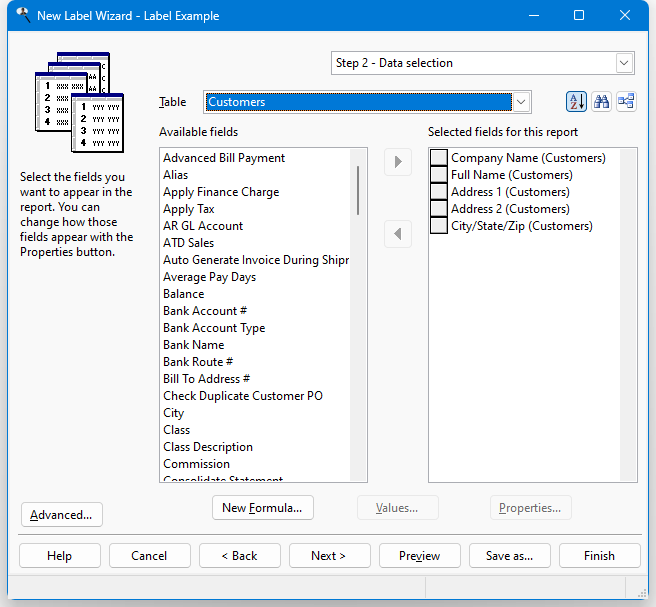This screenshot has width=656, height=607.
Task: Select Company Name (Customers) text in selected fields
Action: (528, 158)
